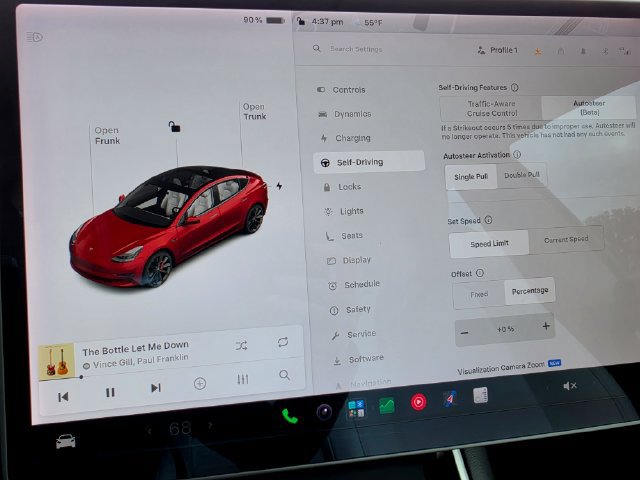
Task: Open the Profile 1 driver profile menu
Action: coord(498,50)
